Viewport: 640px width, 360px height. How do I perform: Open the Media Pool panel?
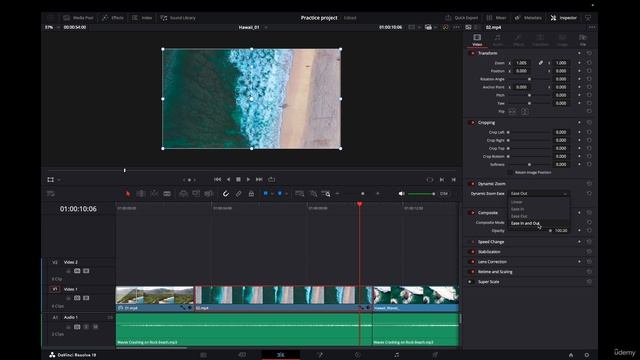coord(78,18)
